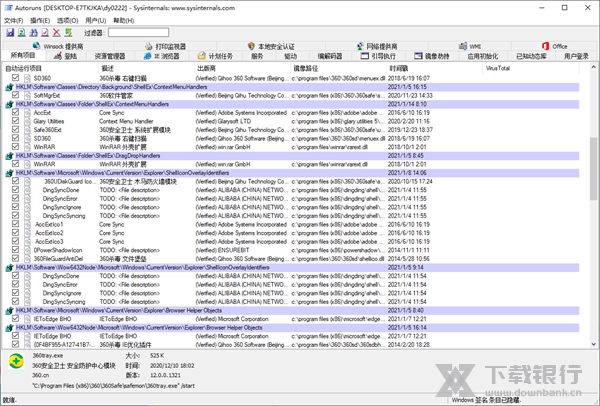Image resolution: width=600 pixels, height=406 pixels.
Task: Open the 帮助(H) menu
Action: [124, 21]
